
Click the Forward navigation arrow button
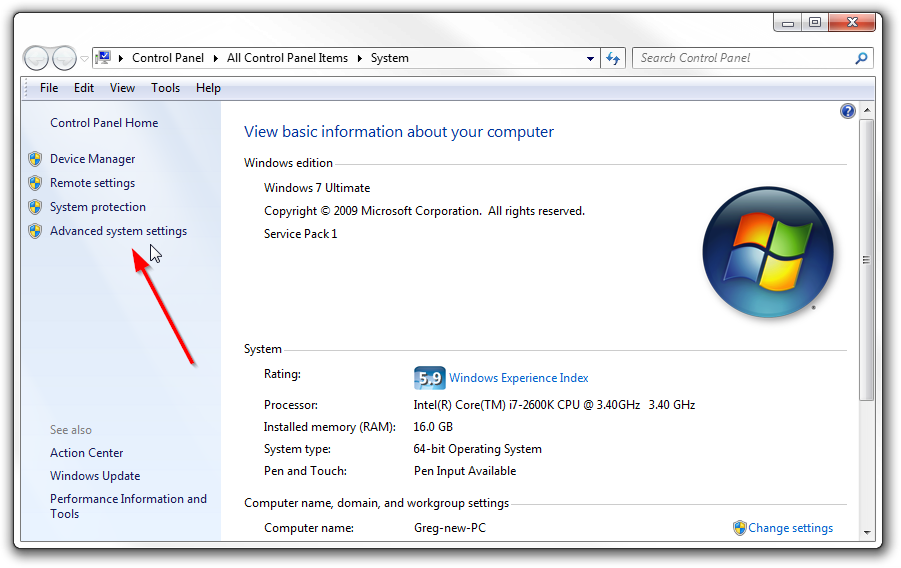coord(64,58)
